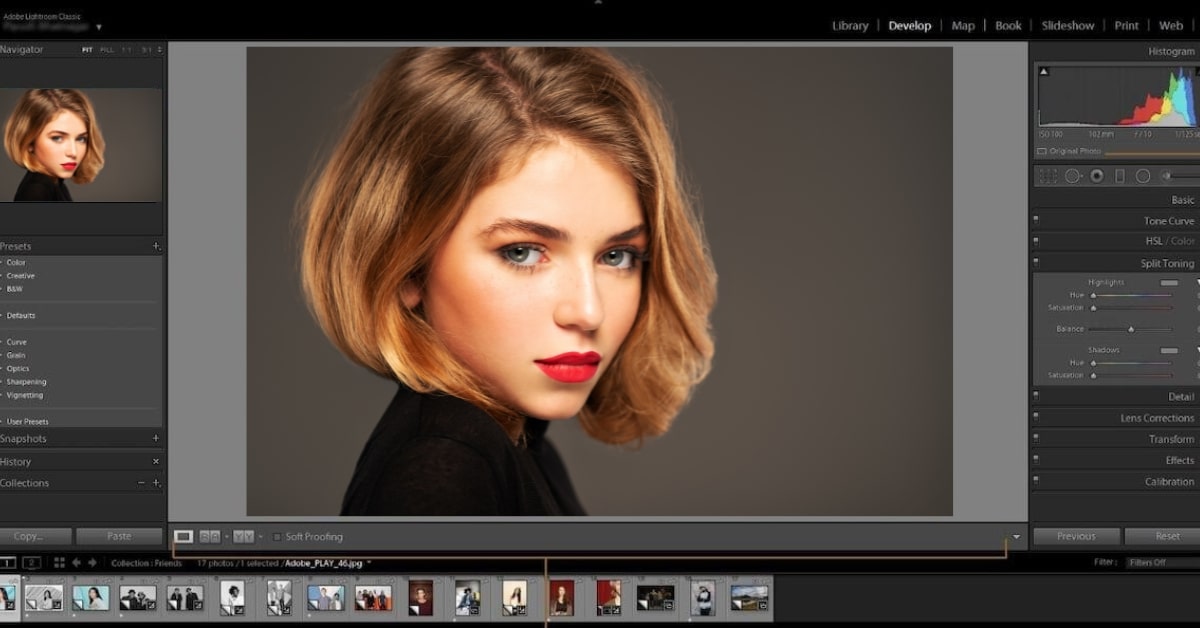Screen dimensions: 1200x628
Task: Set Navigator zoom to 1:1
Action: (x=126, y=49)
